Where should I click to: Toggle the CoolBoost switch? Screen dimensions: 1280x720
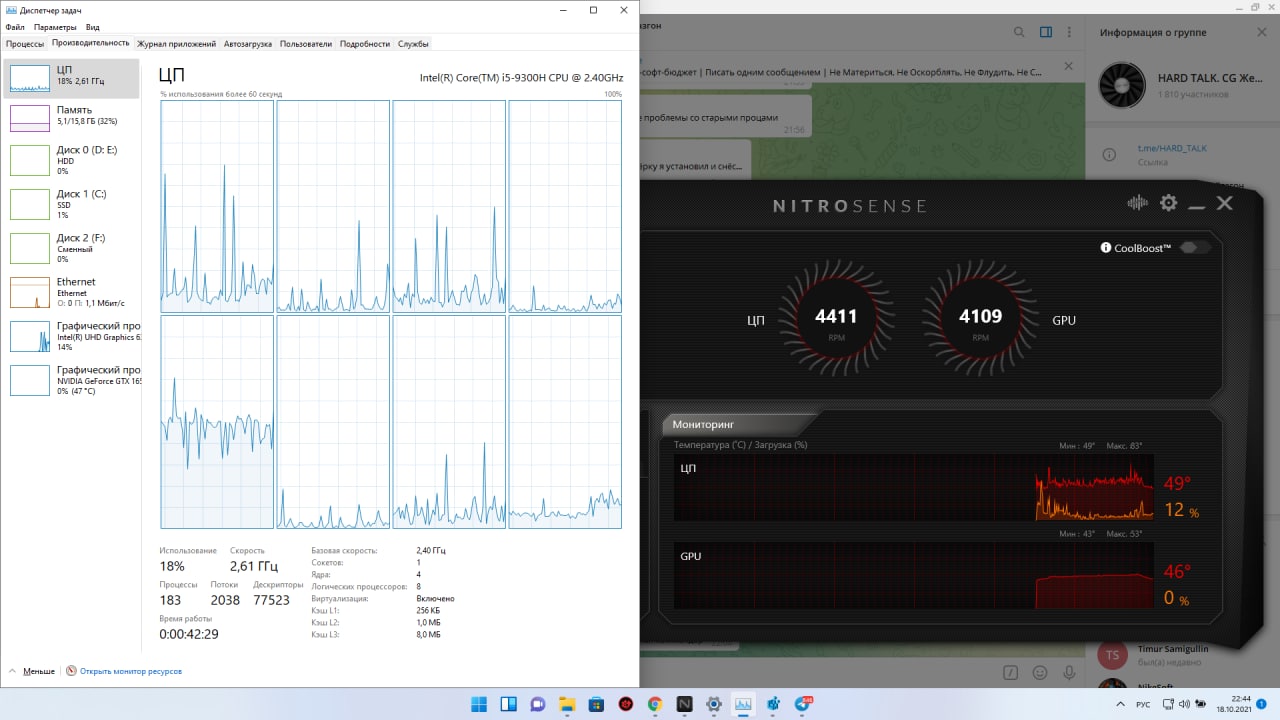click(1195, 248)
